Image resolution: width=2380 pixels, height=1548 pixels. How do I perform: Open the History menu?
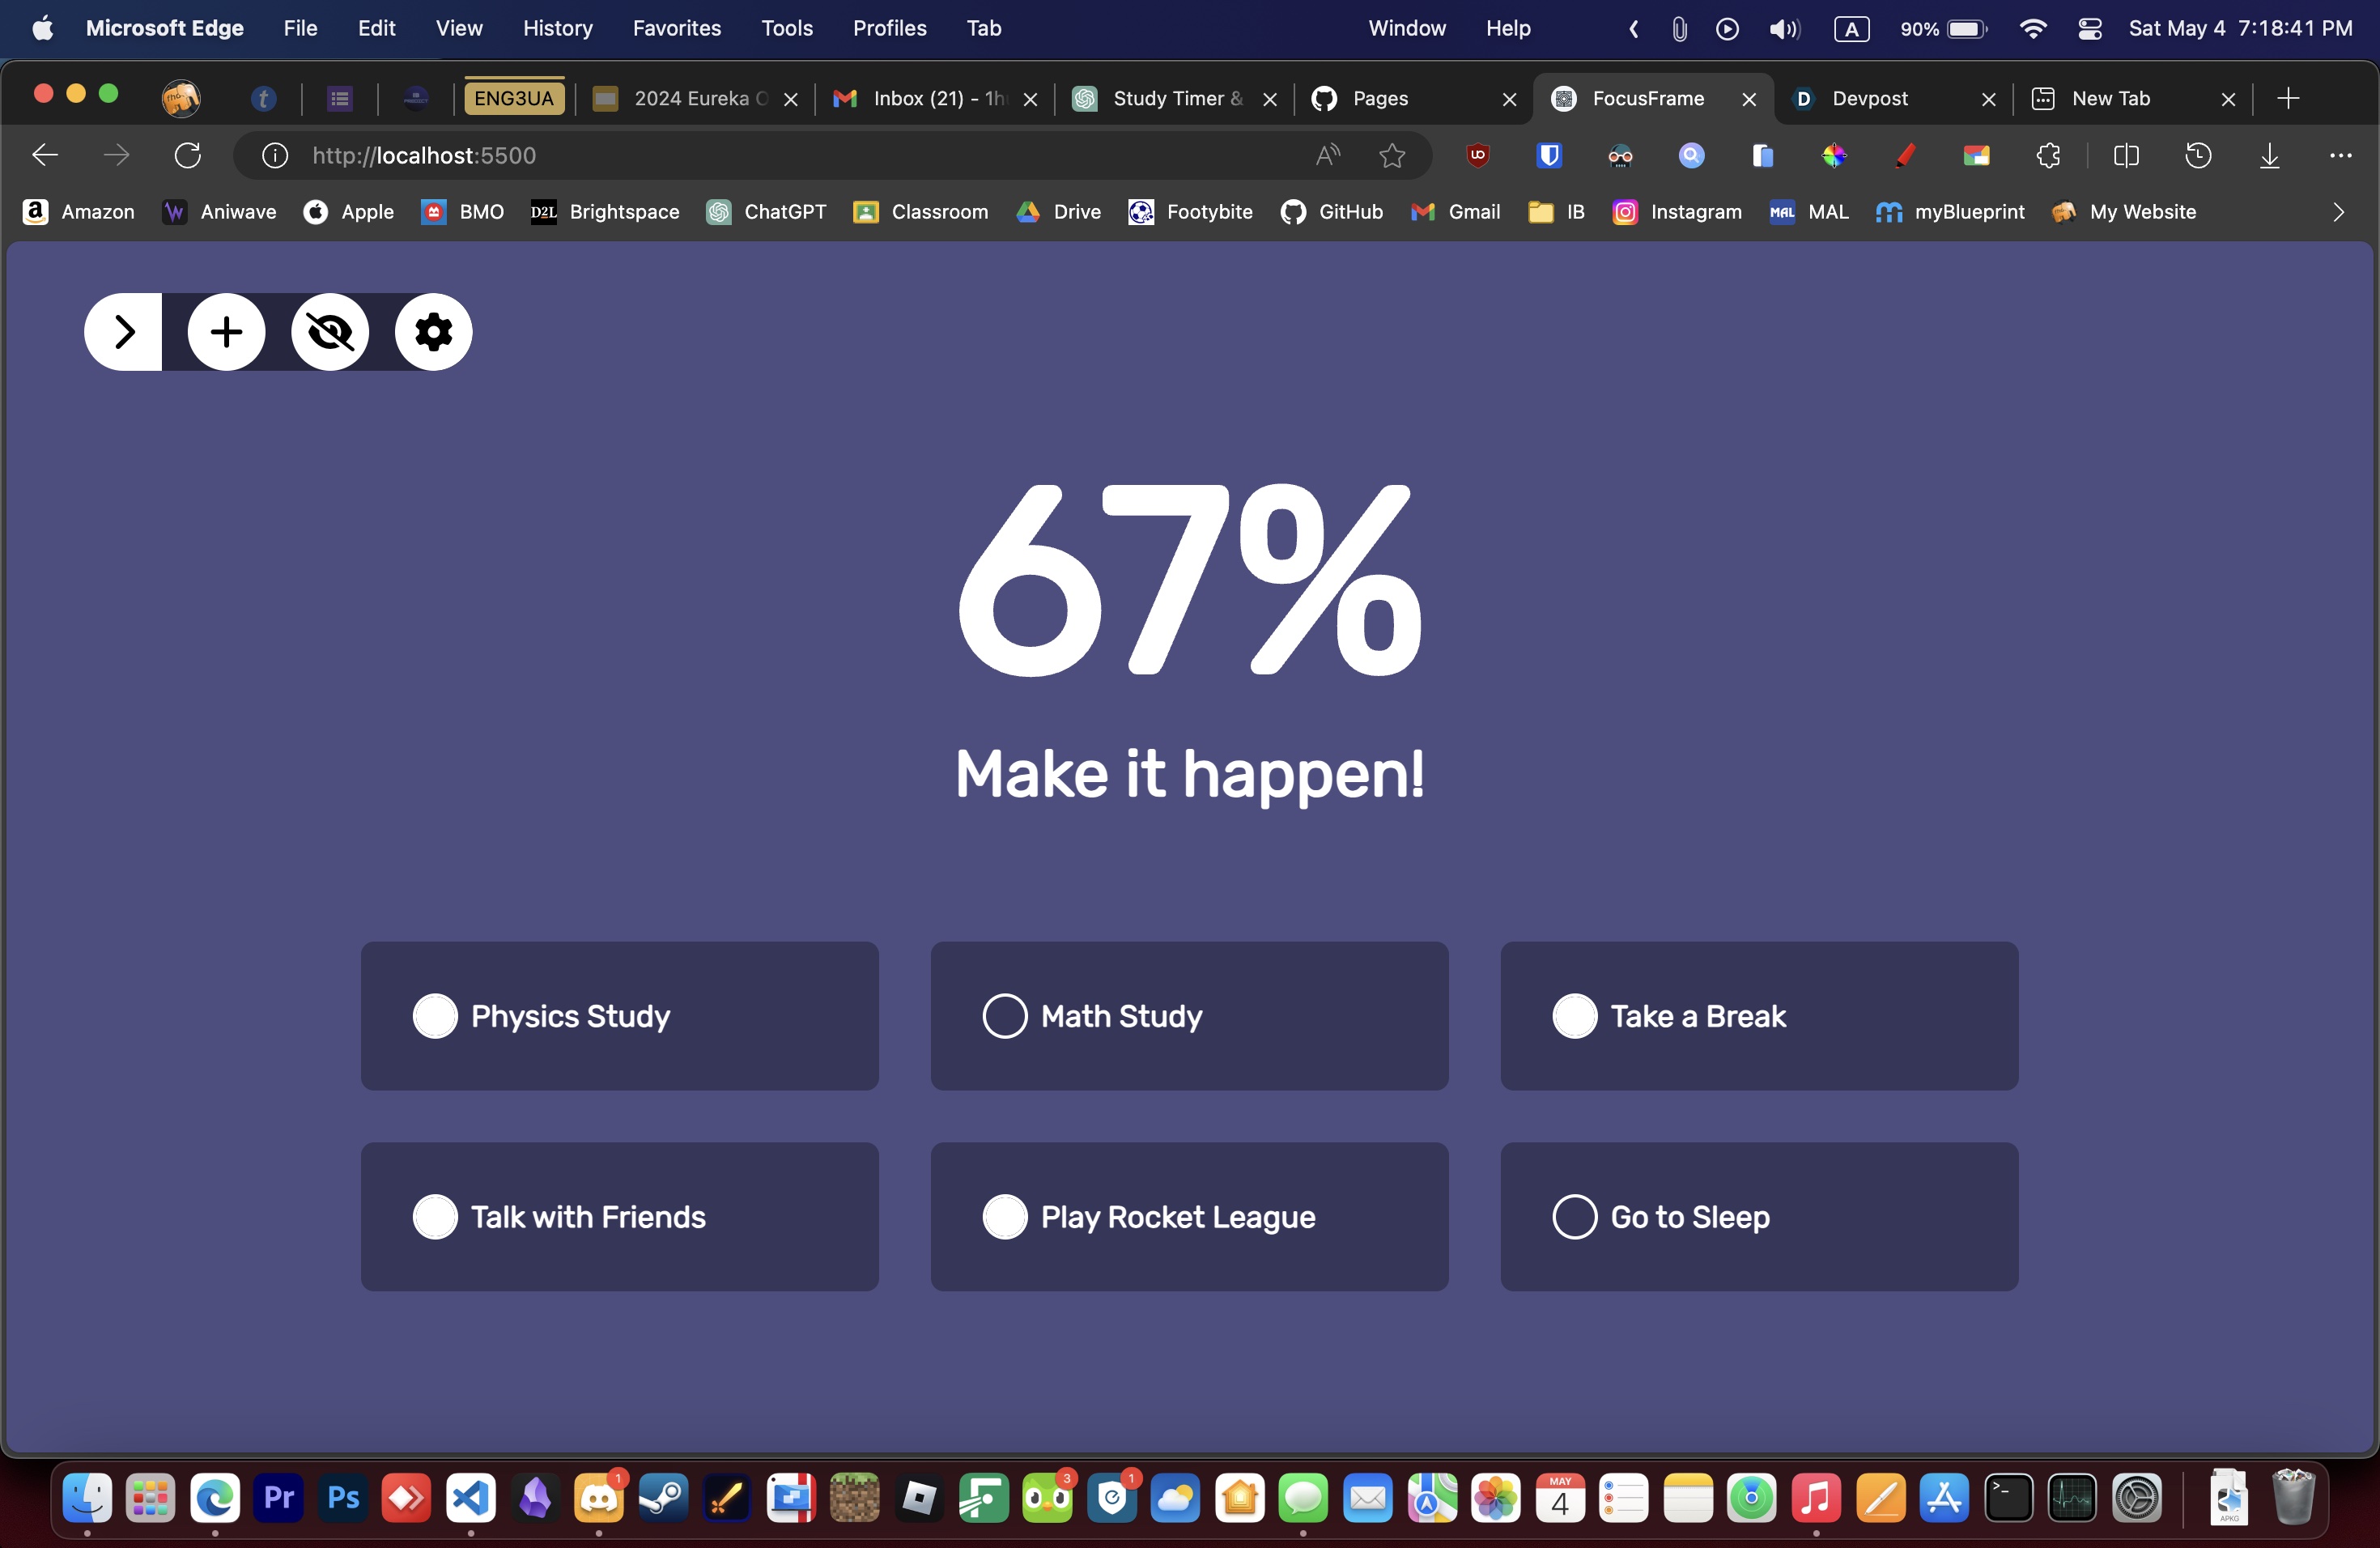tap(557, 28)
